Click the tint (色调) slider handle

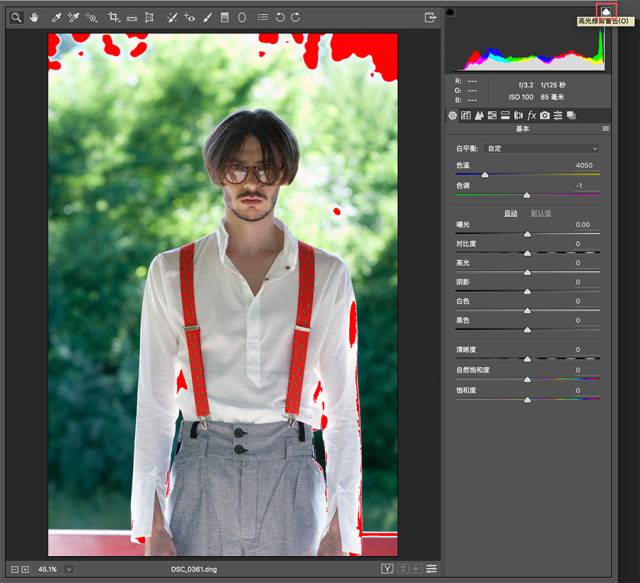(527, 195)
